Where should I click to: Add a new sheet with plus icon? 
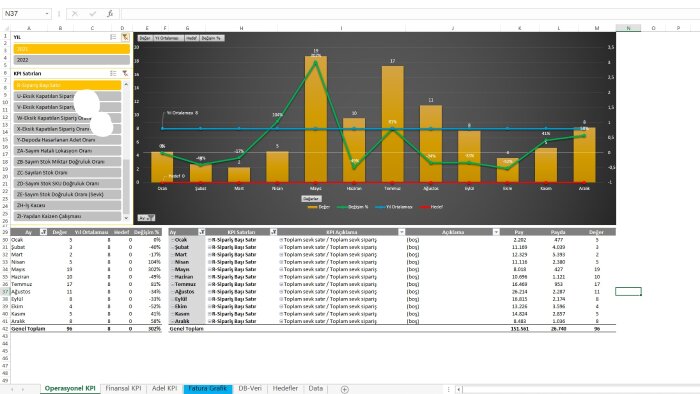point(345,390)
